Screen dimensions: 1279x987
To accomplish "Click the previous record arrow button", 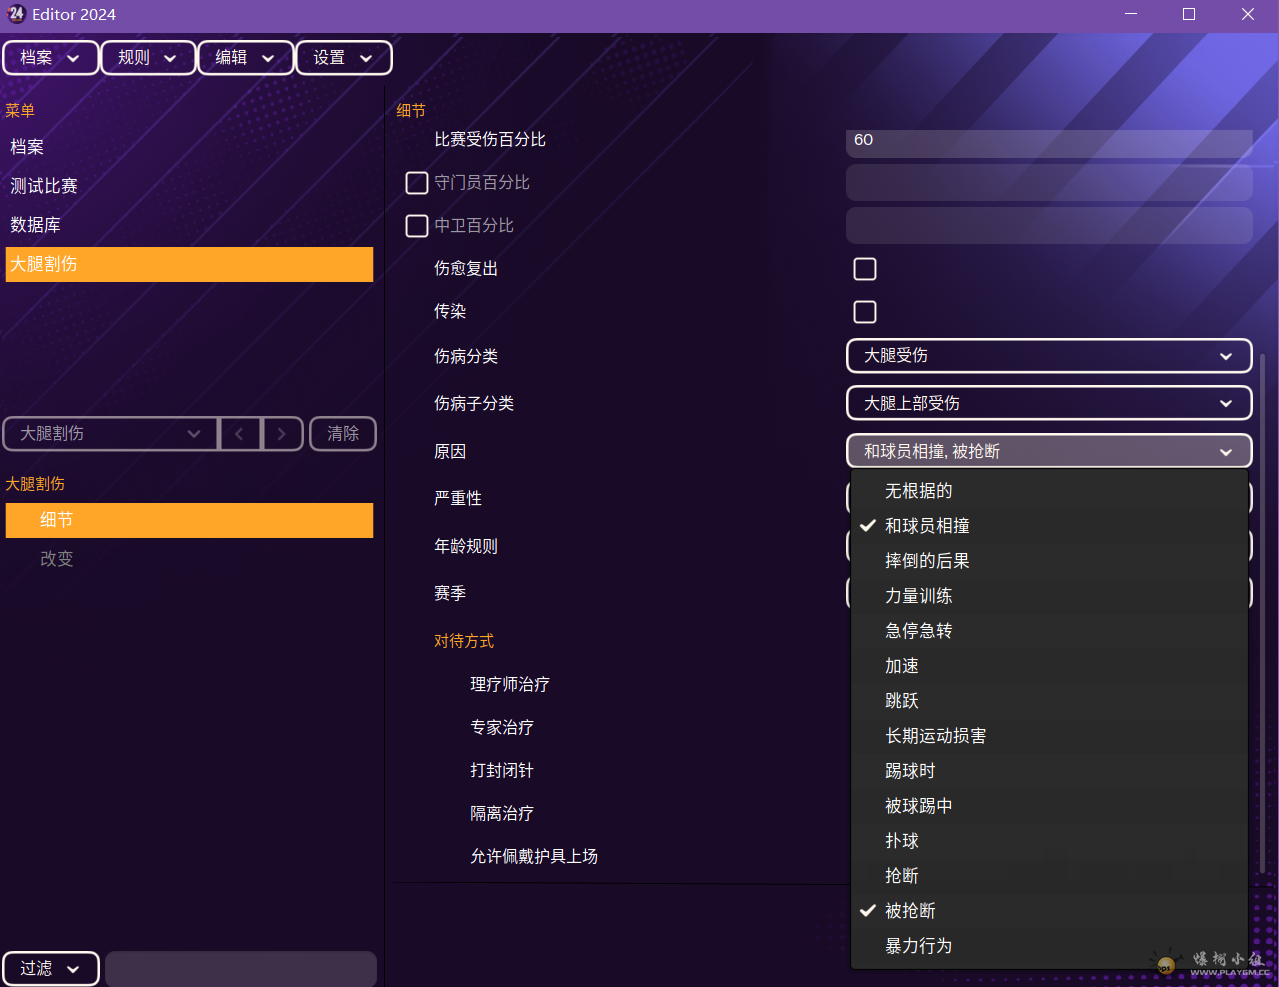I will click(239, 434).
